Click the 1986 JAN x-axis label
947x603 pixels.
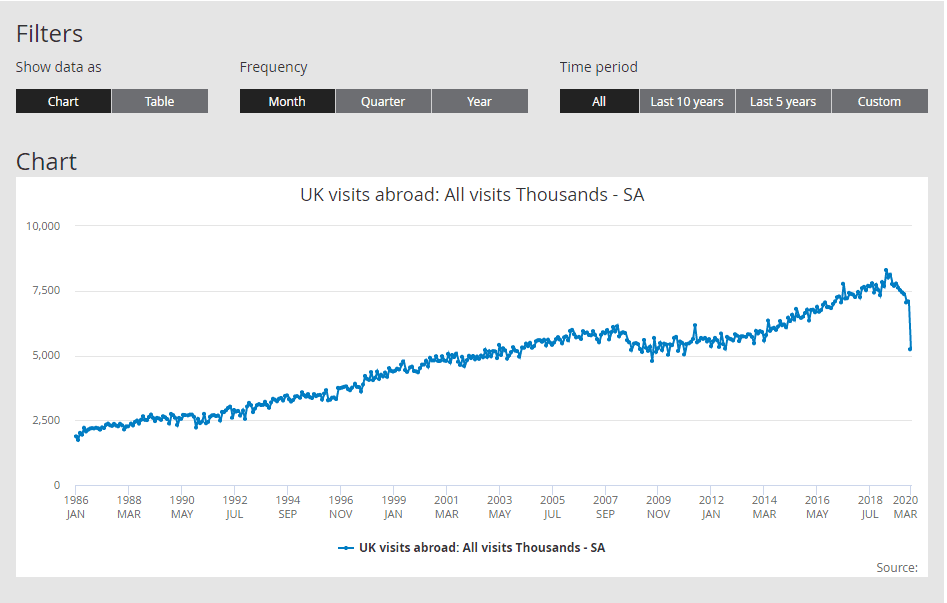[76, 507]
